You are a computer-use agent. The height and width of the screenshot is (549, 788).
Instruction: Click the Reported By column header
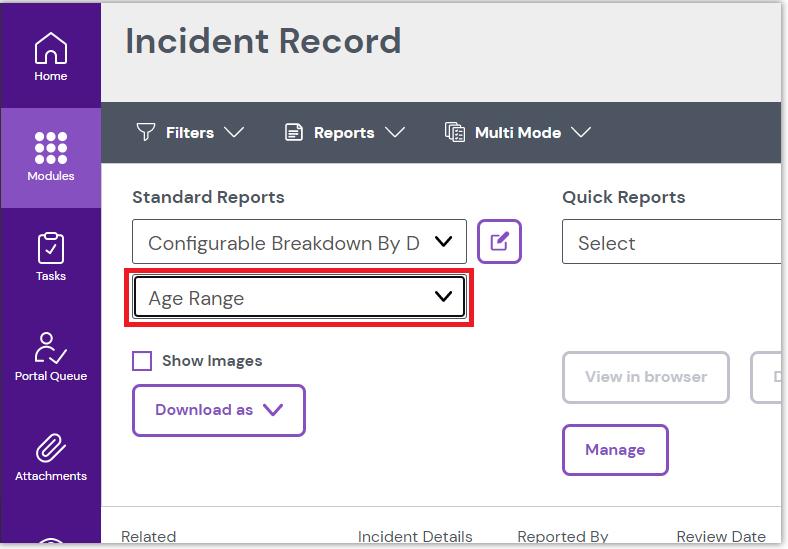562,537
